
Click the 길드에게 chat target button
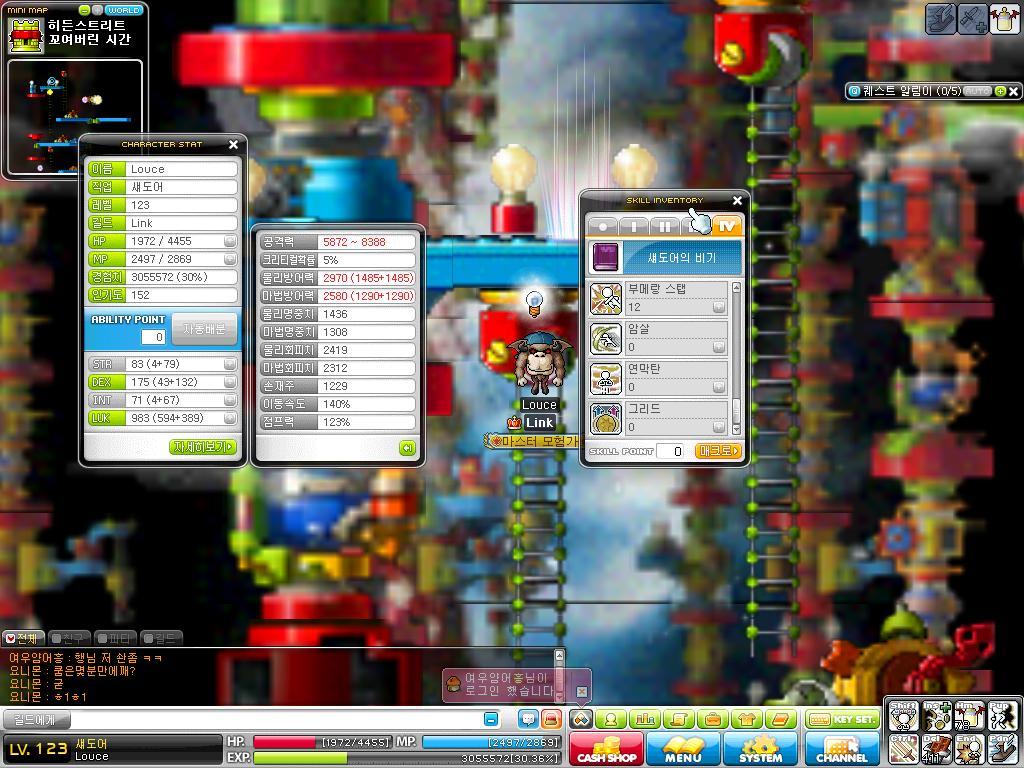pyautogui.click(x=35, y=720)
